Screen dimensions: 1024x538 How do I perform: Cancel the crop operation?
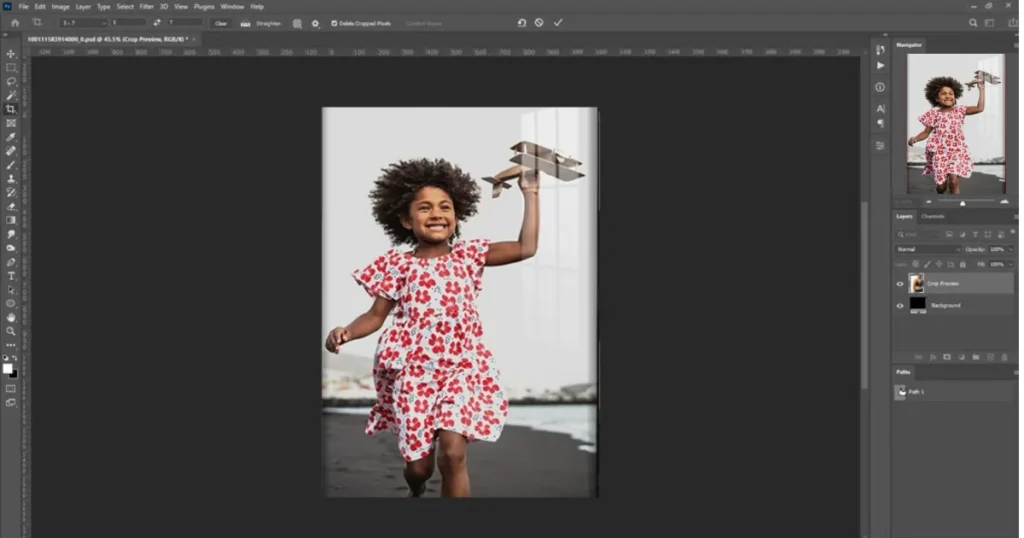click(539, 23)
